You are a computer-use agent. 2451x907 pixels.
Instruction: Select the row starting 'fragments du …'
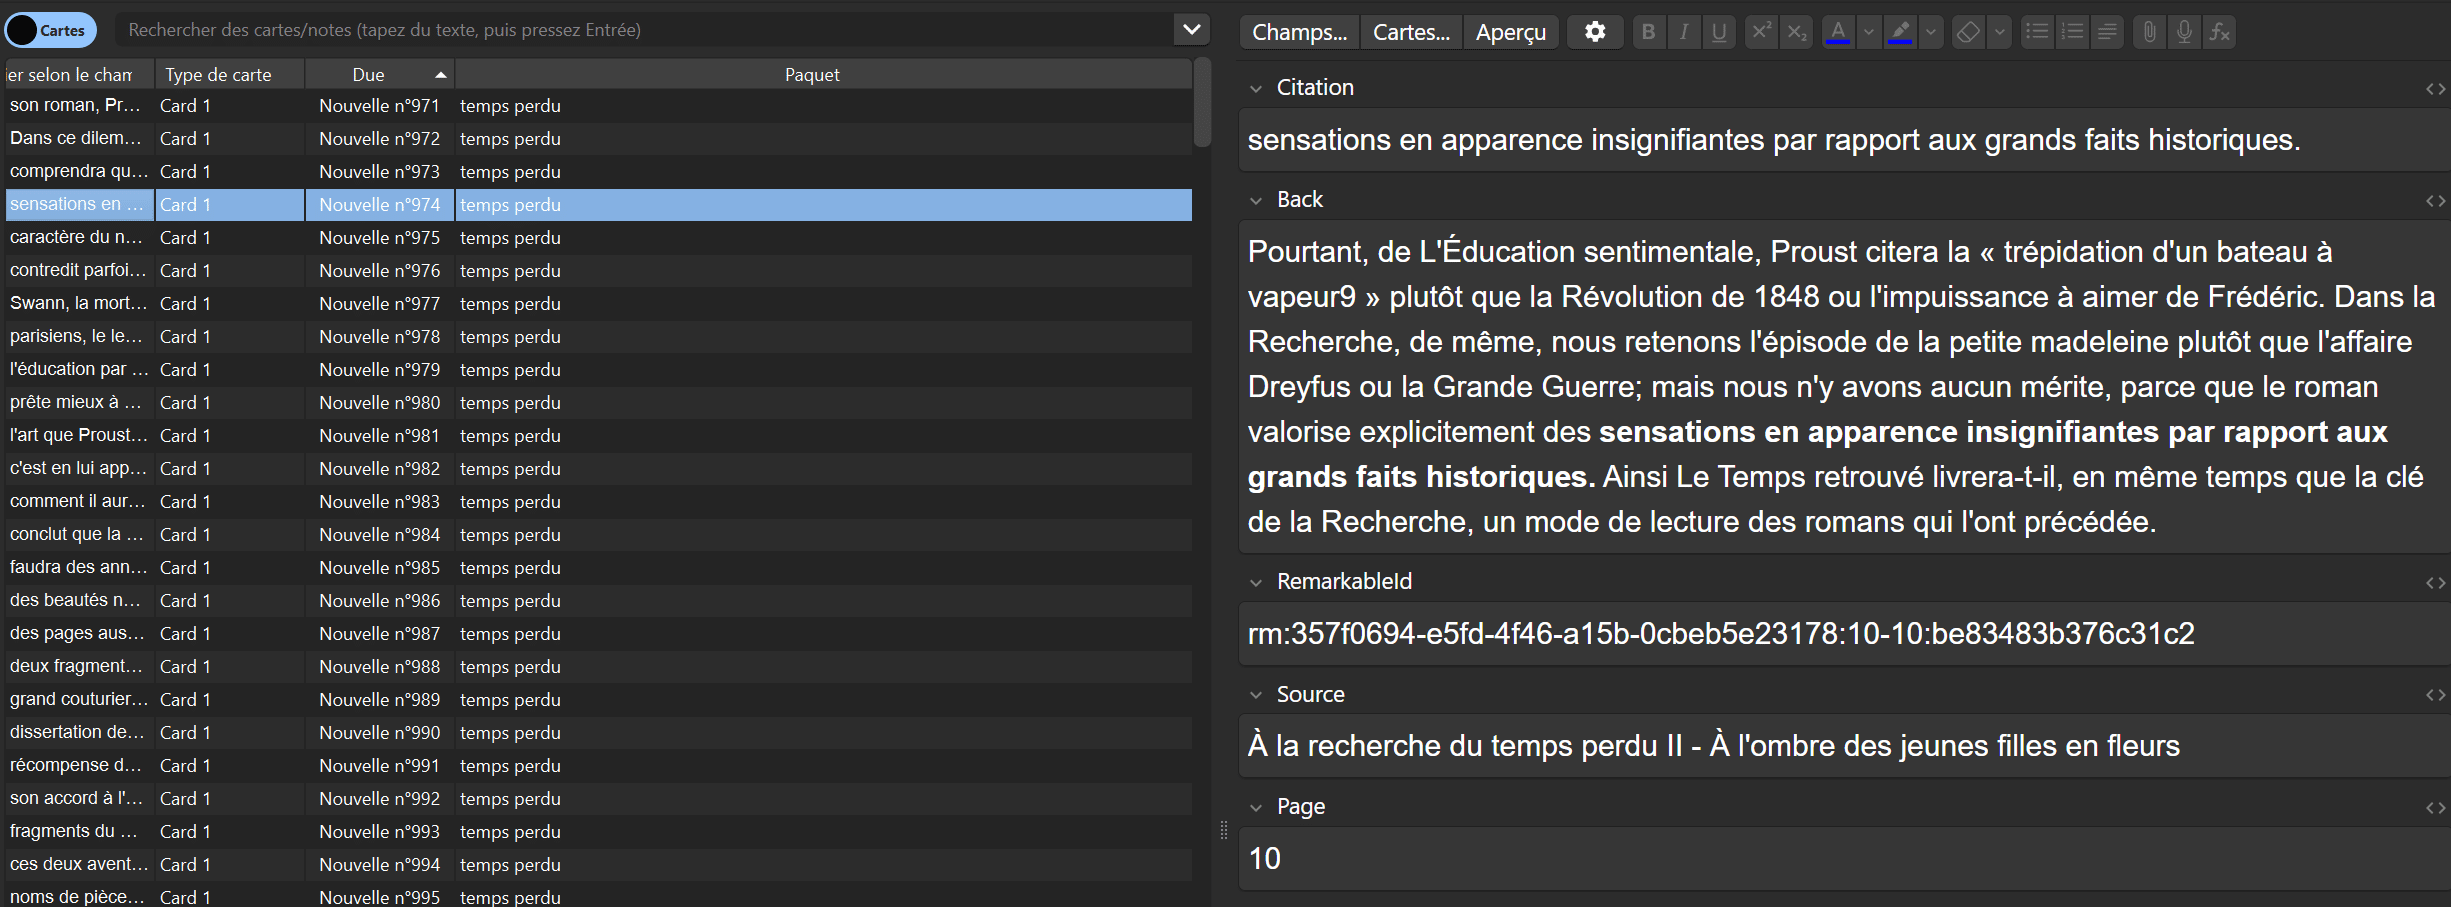point(598,832)
